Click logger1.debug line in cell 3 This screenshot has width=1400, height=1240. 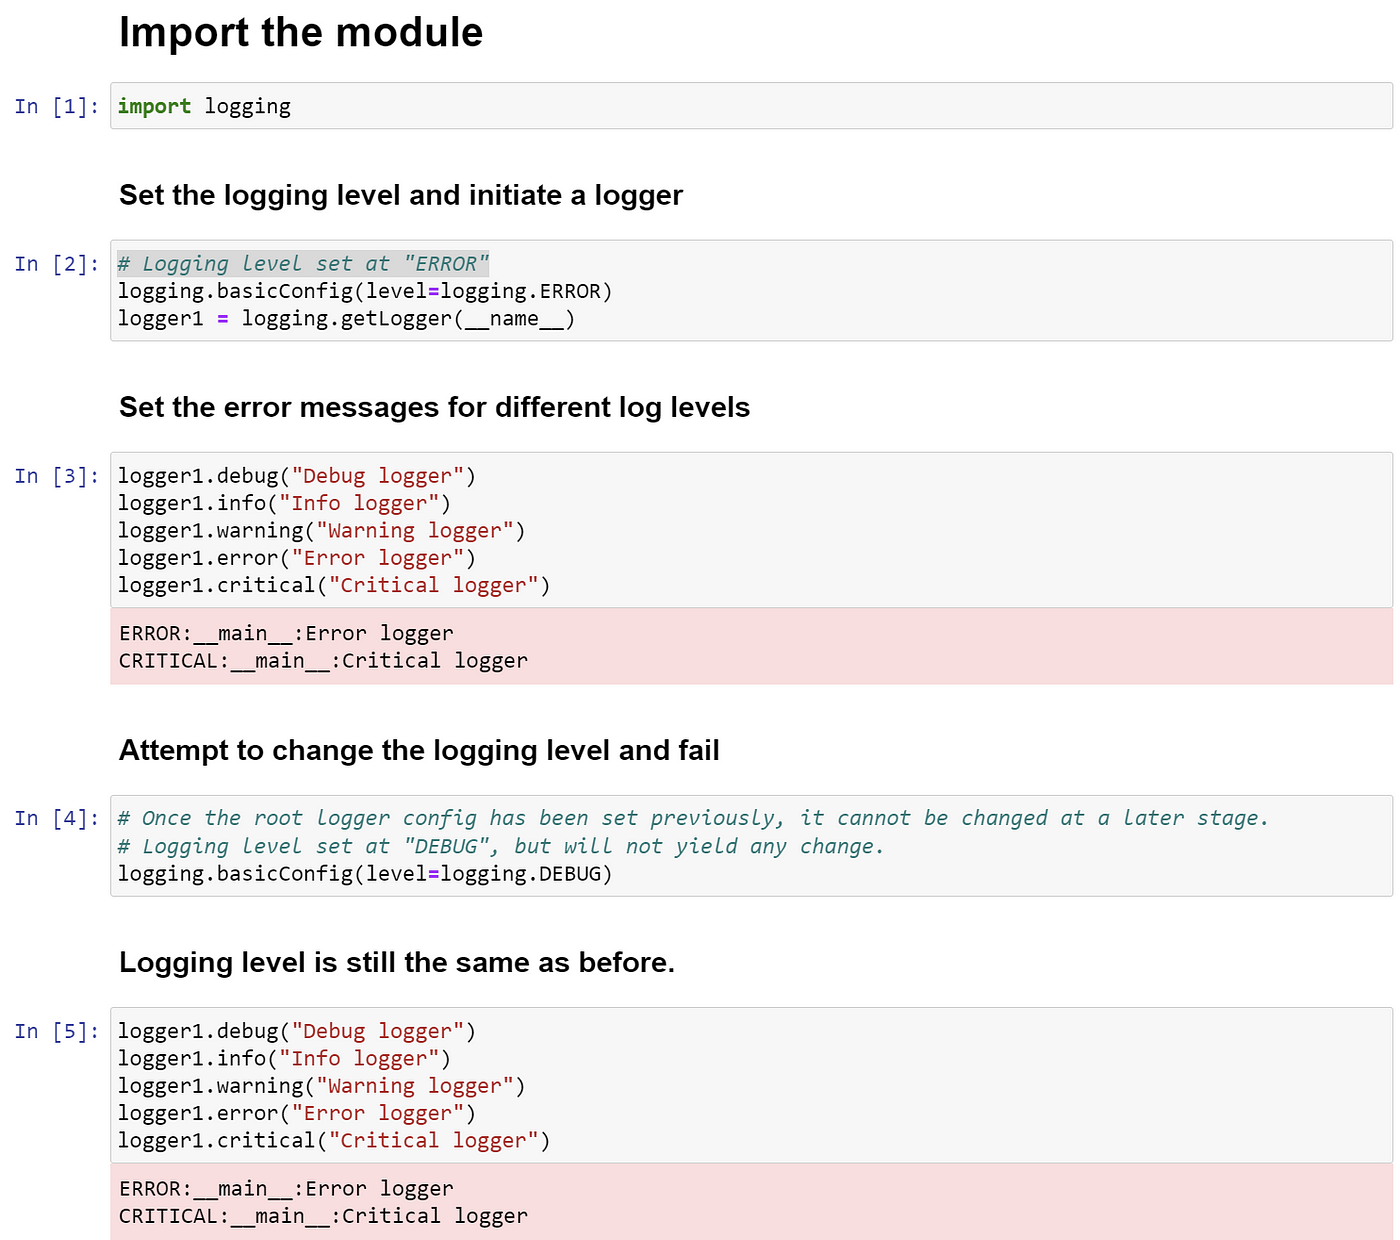[x=297, y=476]
